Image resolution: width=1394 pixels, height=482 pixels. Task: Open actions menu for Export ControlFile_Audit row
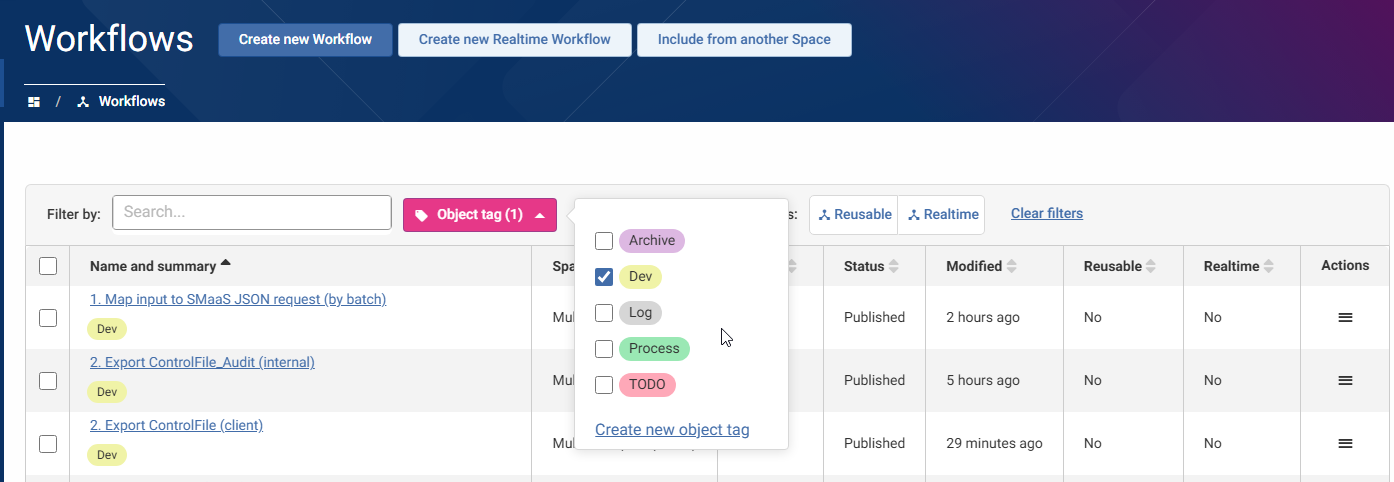(x=1345, y=380)
